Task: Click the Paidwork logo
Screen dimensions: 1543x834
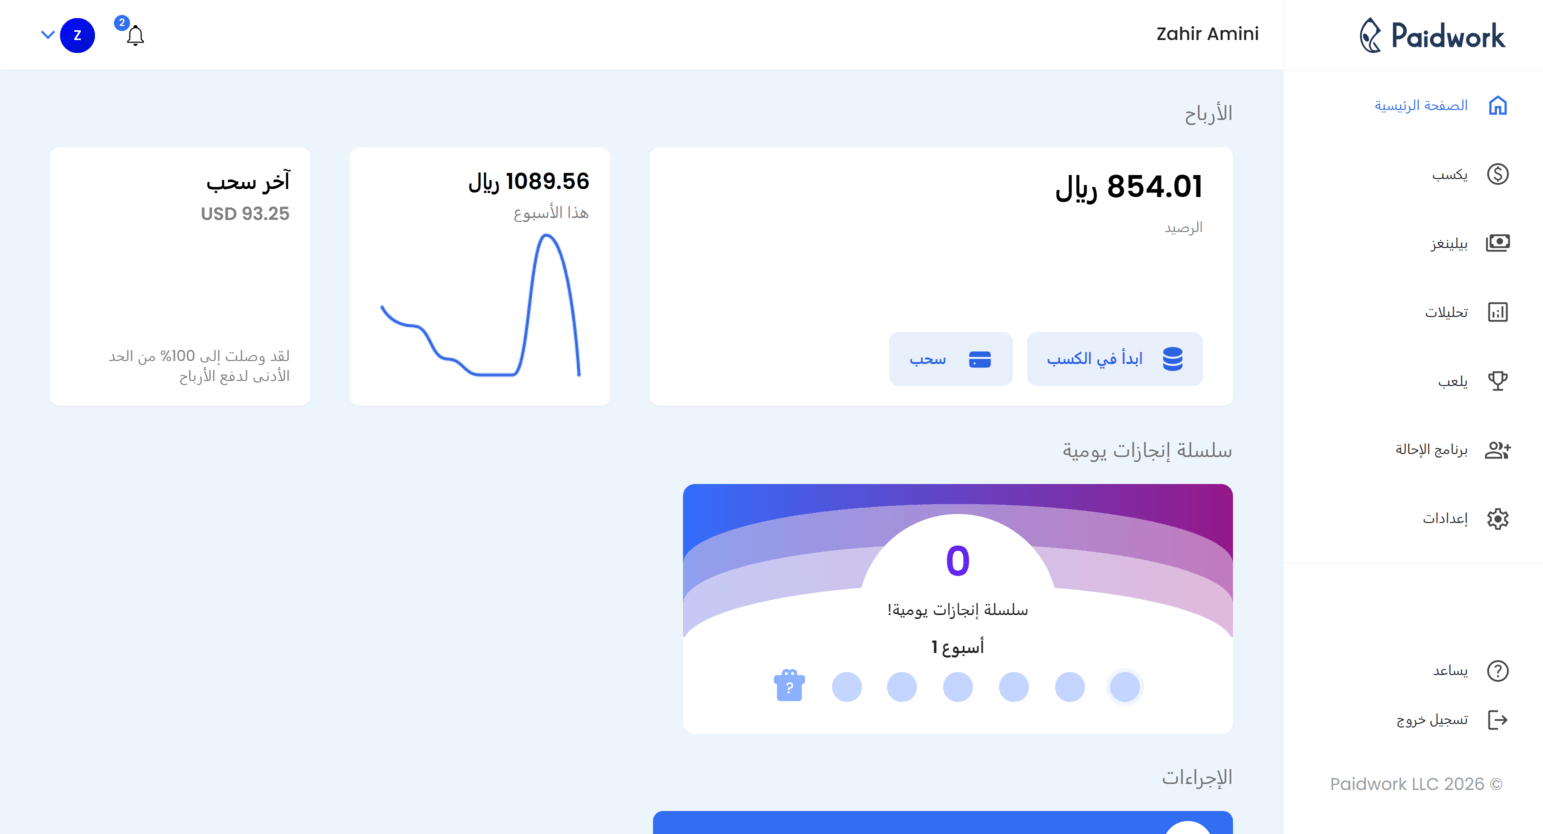Action: 1432,36
